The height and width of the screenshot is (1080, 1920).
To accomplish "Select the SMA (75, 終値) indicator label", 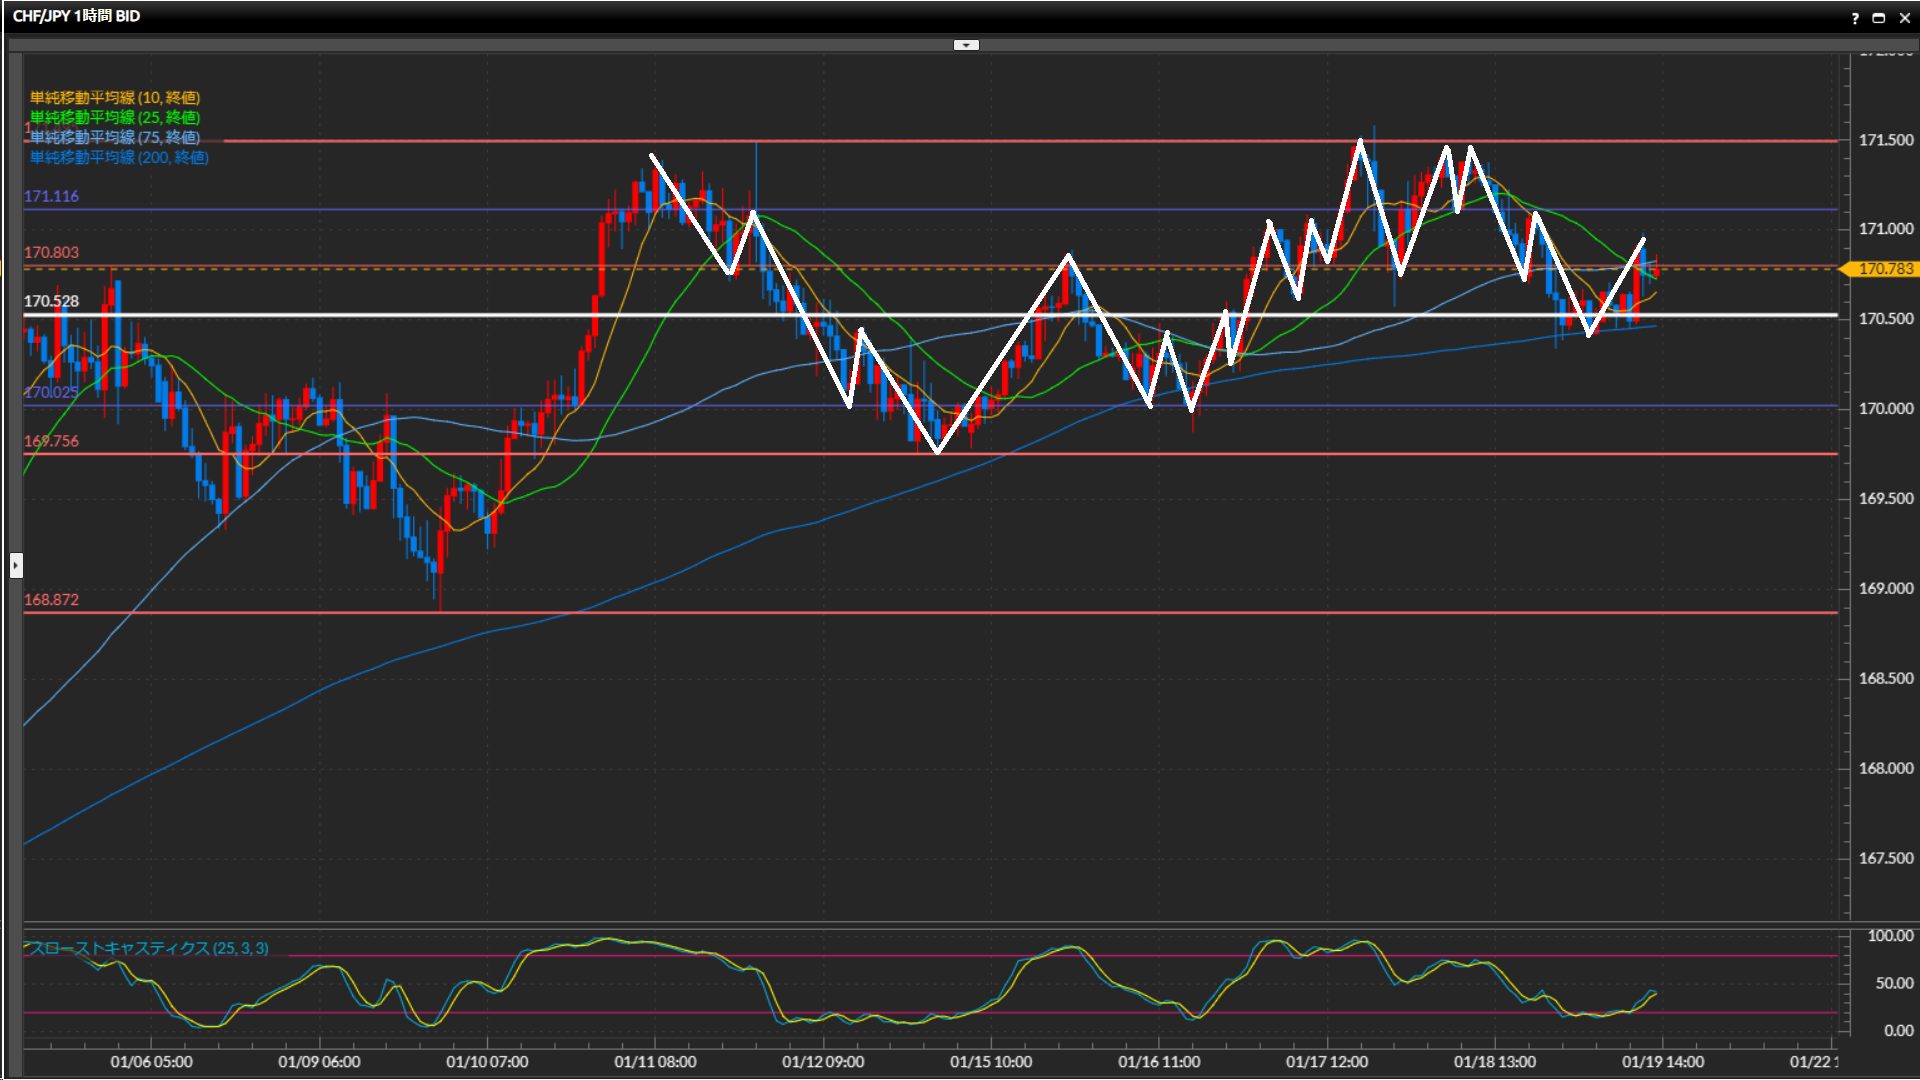I will click(x=115, y=137).
